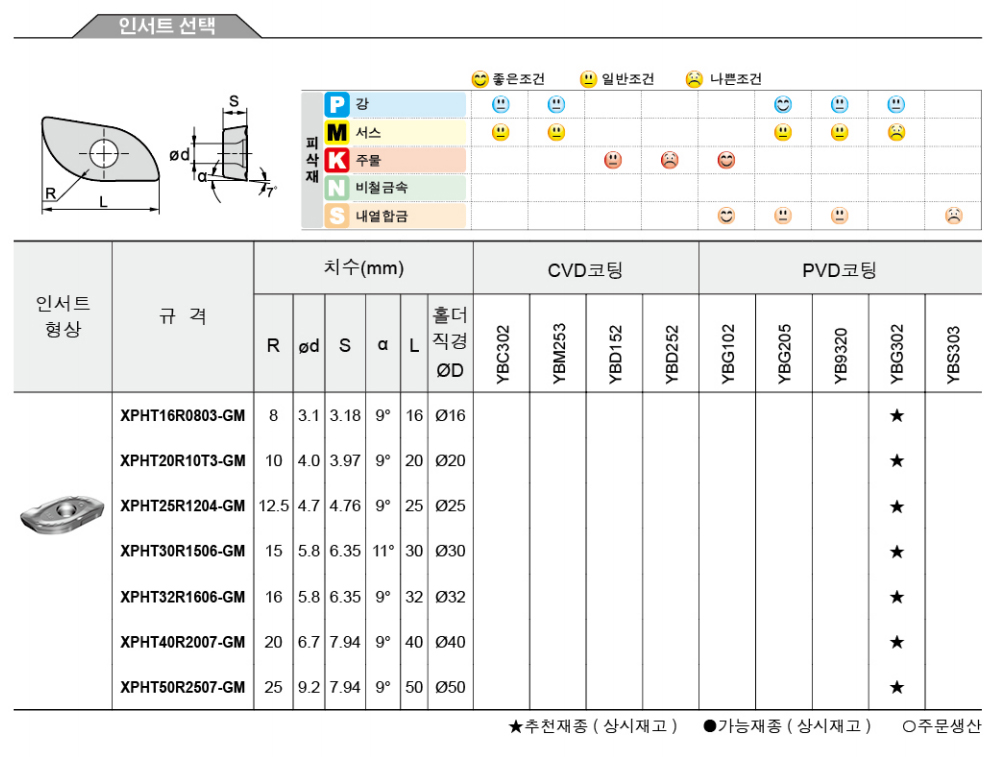Click the yellow M stainless material icon
The height and width of the screenshot is (757, 996).
337,132
